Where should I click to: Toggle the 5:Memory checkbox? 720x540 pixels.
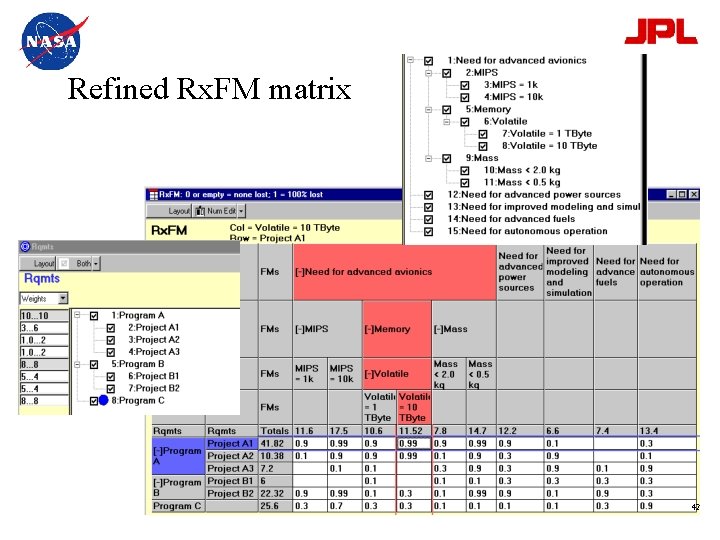(x=446, y=110)
